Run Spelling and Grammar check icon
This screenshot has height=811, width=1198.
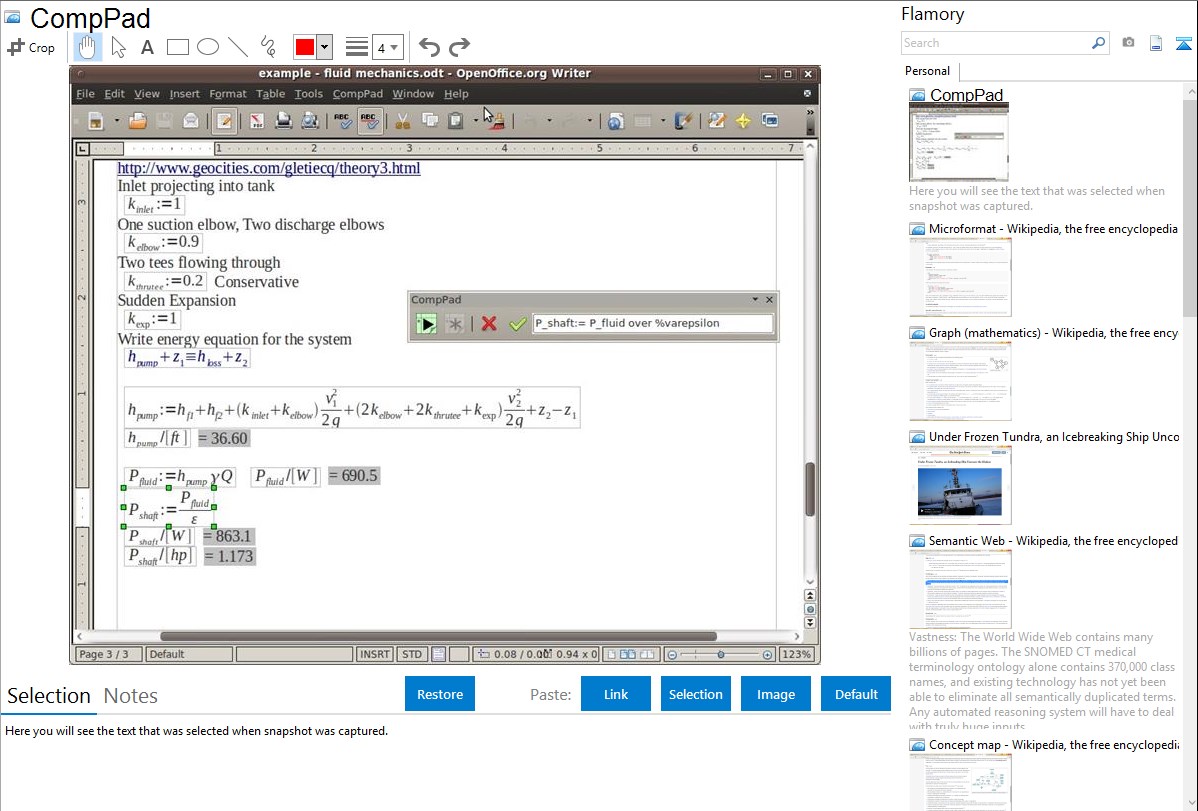(342, 121)
